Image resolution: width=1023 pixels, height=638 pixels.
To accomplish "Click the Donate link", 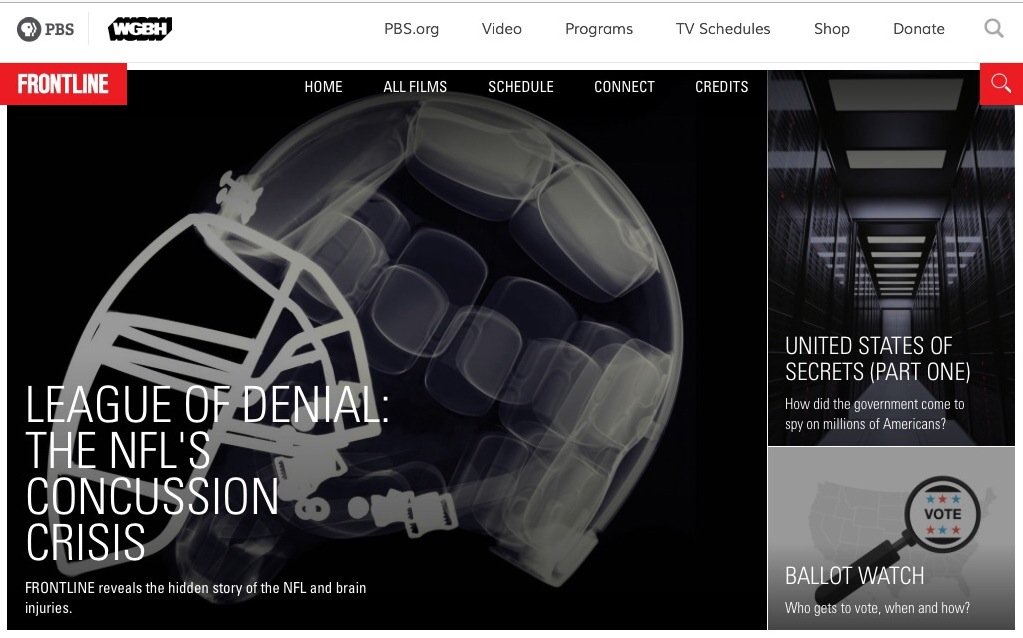I will 918,29.
